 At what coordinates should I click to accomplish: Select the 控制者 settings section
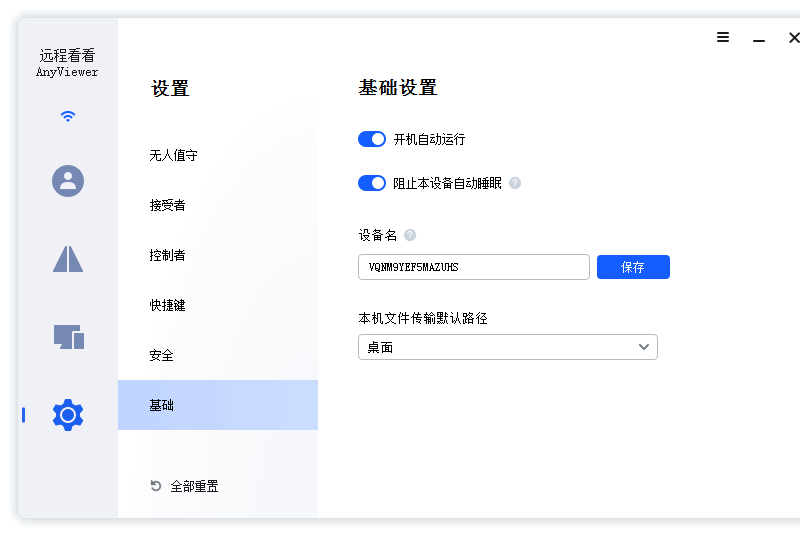(168, 255)
